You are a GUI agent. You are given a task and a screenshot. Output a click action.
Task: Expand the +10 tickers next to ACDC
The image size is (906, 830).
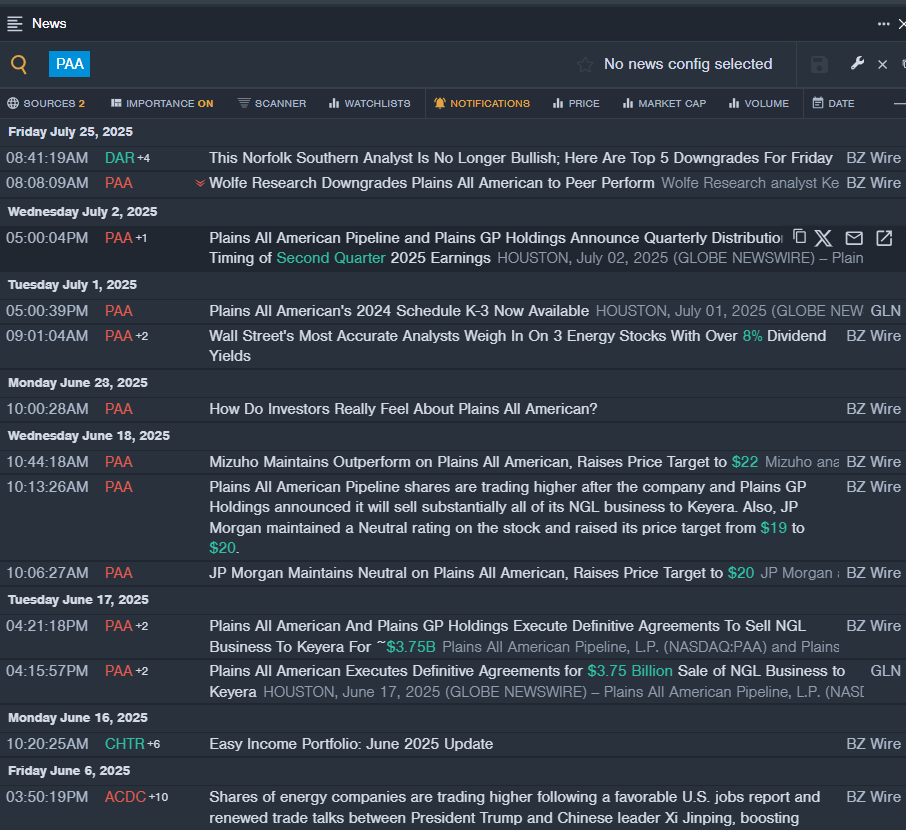[x=158, y=798]
